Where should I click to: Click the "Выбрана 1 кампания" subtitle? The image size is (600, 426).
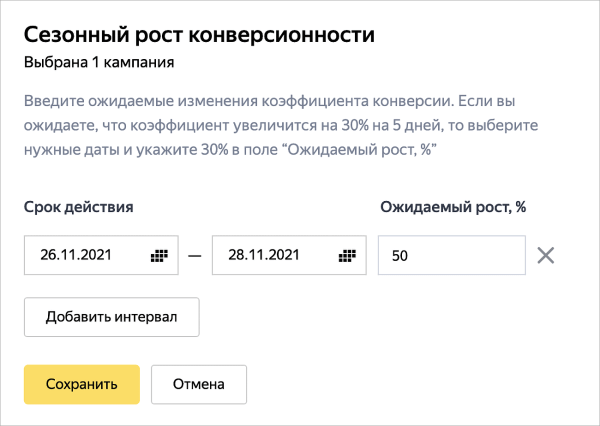click(99, 63)
